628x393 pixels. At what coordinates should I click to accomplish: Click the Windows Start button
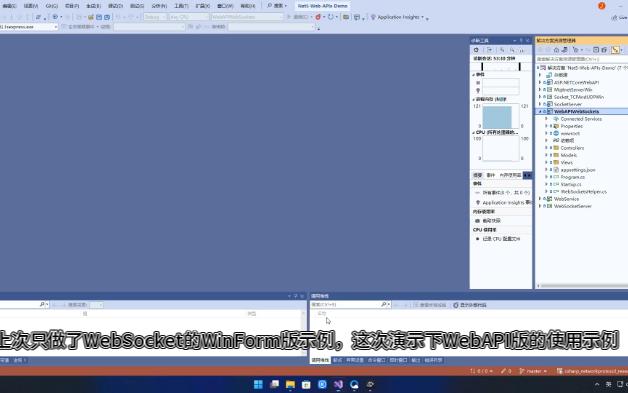pos(258,385)
